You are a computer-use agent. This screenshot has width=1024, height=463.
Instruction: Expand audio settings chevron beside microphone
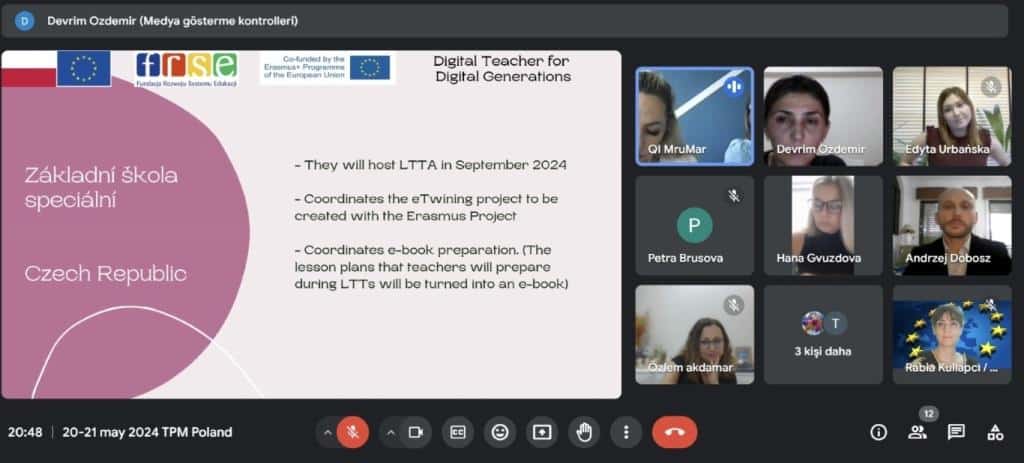coord(326,432)
